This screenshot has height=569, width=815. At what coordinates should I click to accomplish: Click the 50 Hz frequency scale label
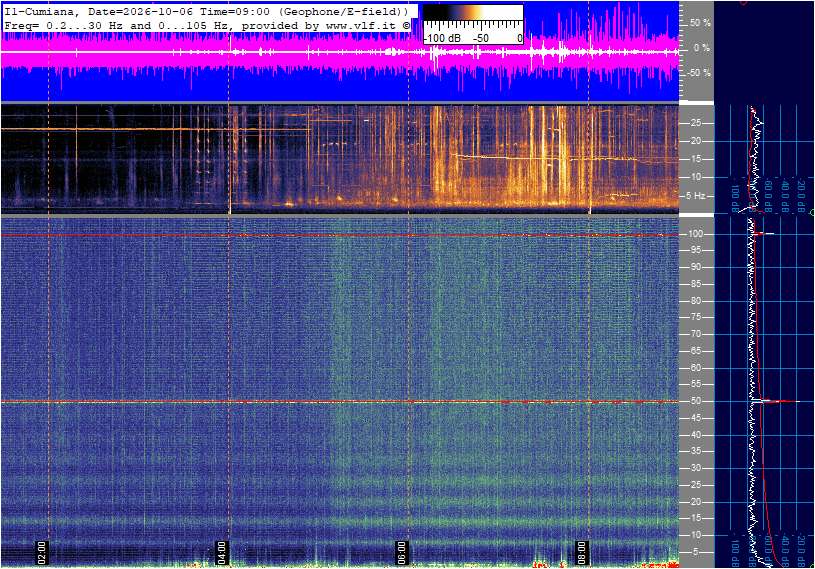tap(696, 401)
